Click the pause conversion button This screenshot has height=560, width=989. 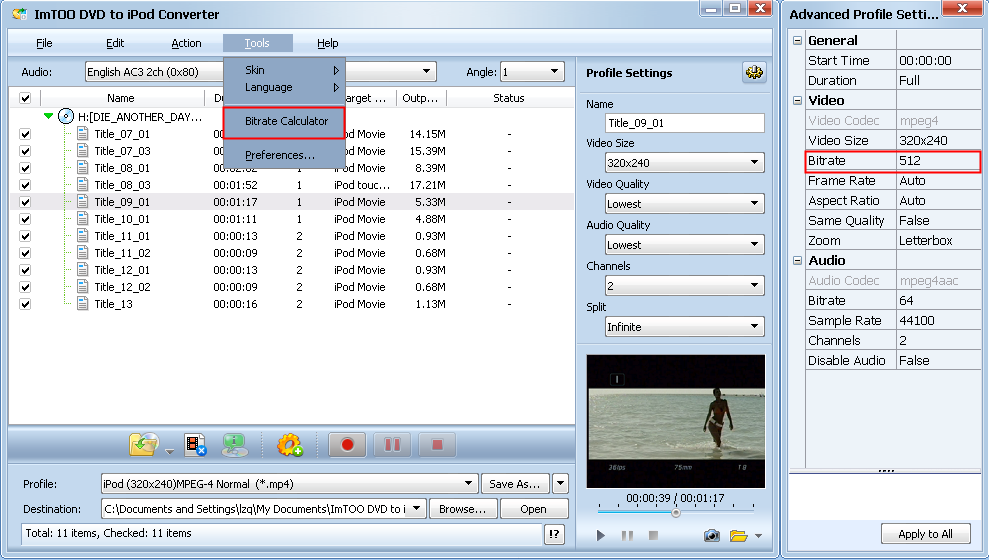pyautogui.click(x=392, y=445)
